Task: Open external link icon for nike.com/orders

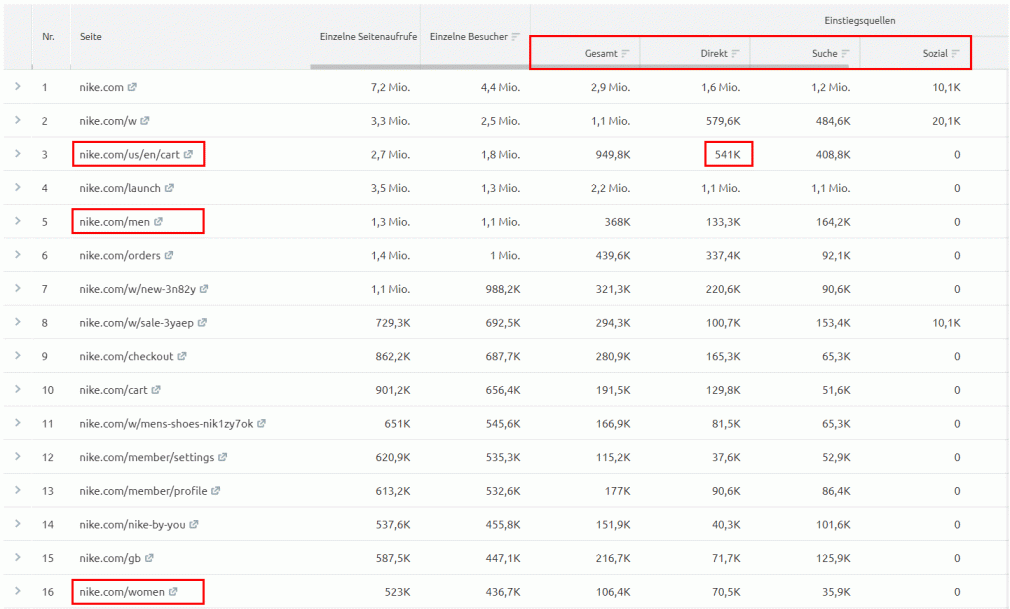Action: pyautogui.click(x=169, y=255)
